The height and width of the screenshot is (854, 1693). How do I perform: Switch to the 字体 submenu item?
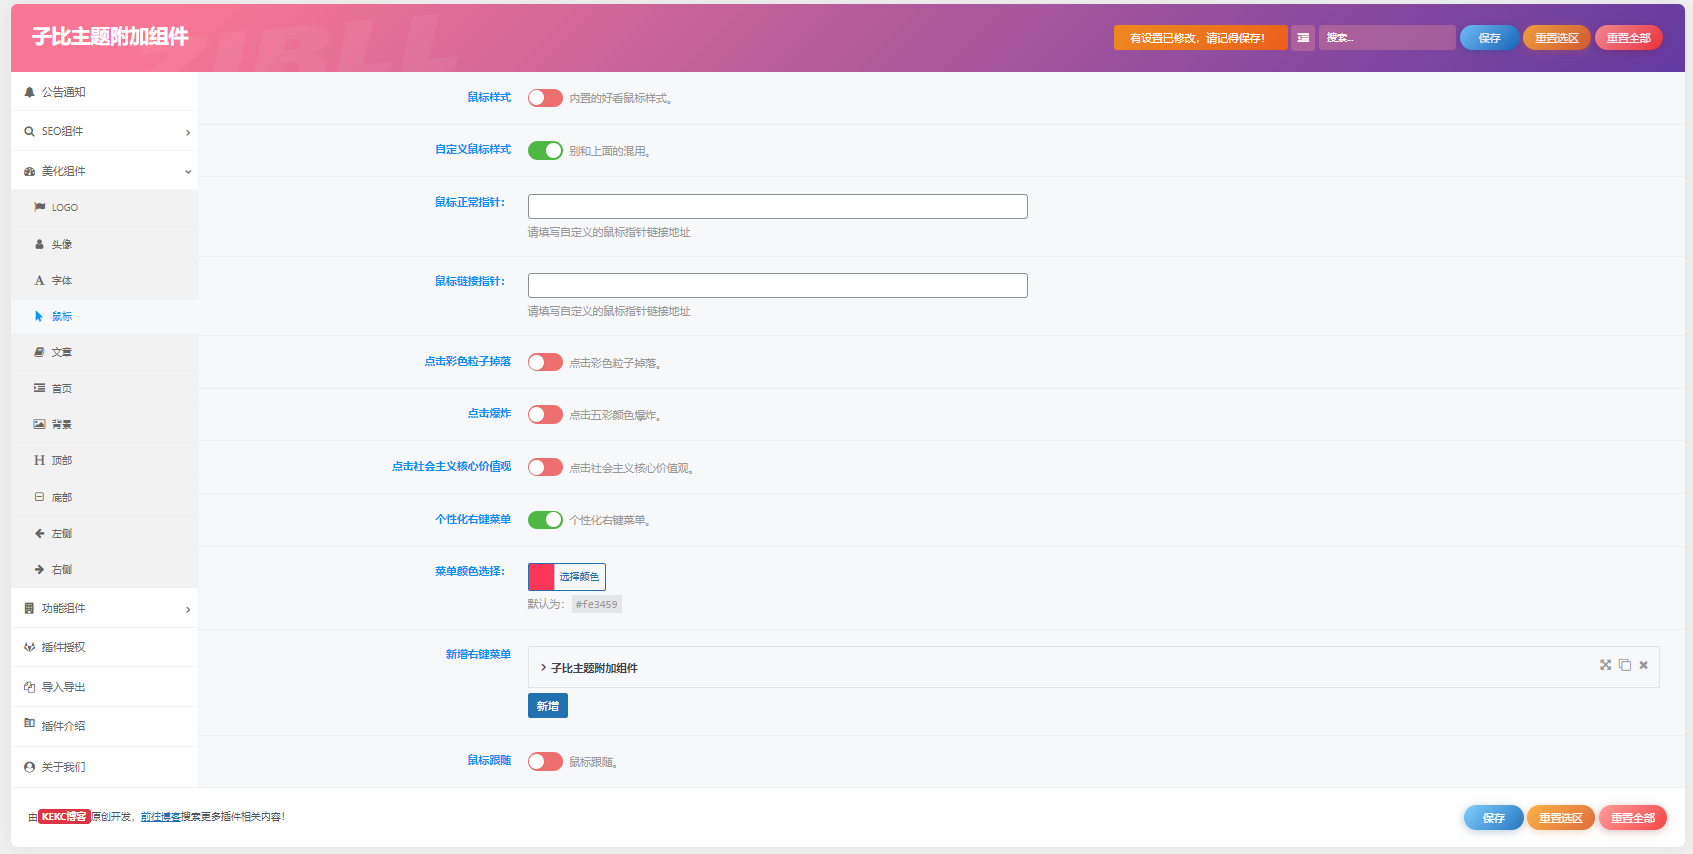click(62, 281)
